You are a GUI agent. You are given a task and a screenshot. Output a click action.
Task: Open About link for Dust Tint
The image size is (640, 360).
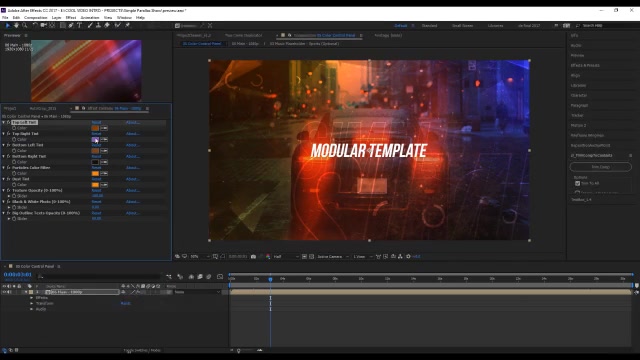(x=133, y=179)
